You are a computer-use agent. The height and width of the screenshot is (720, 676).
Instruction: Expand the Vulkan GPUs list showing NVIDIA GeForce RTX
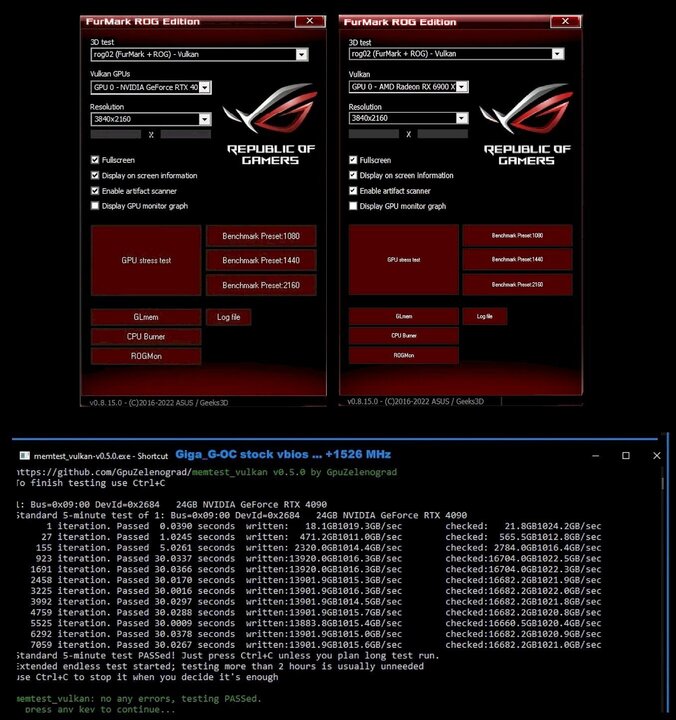click(205, 88)
